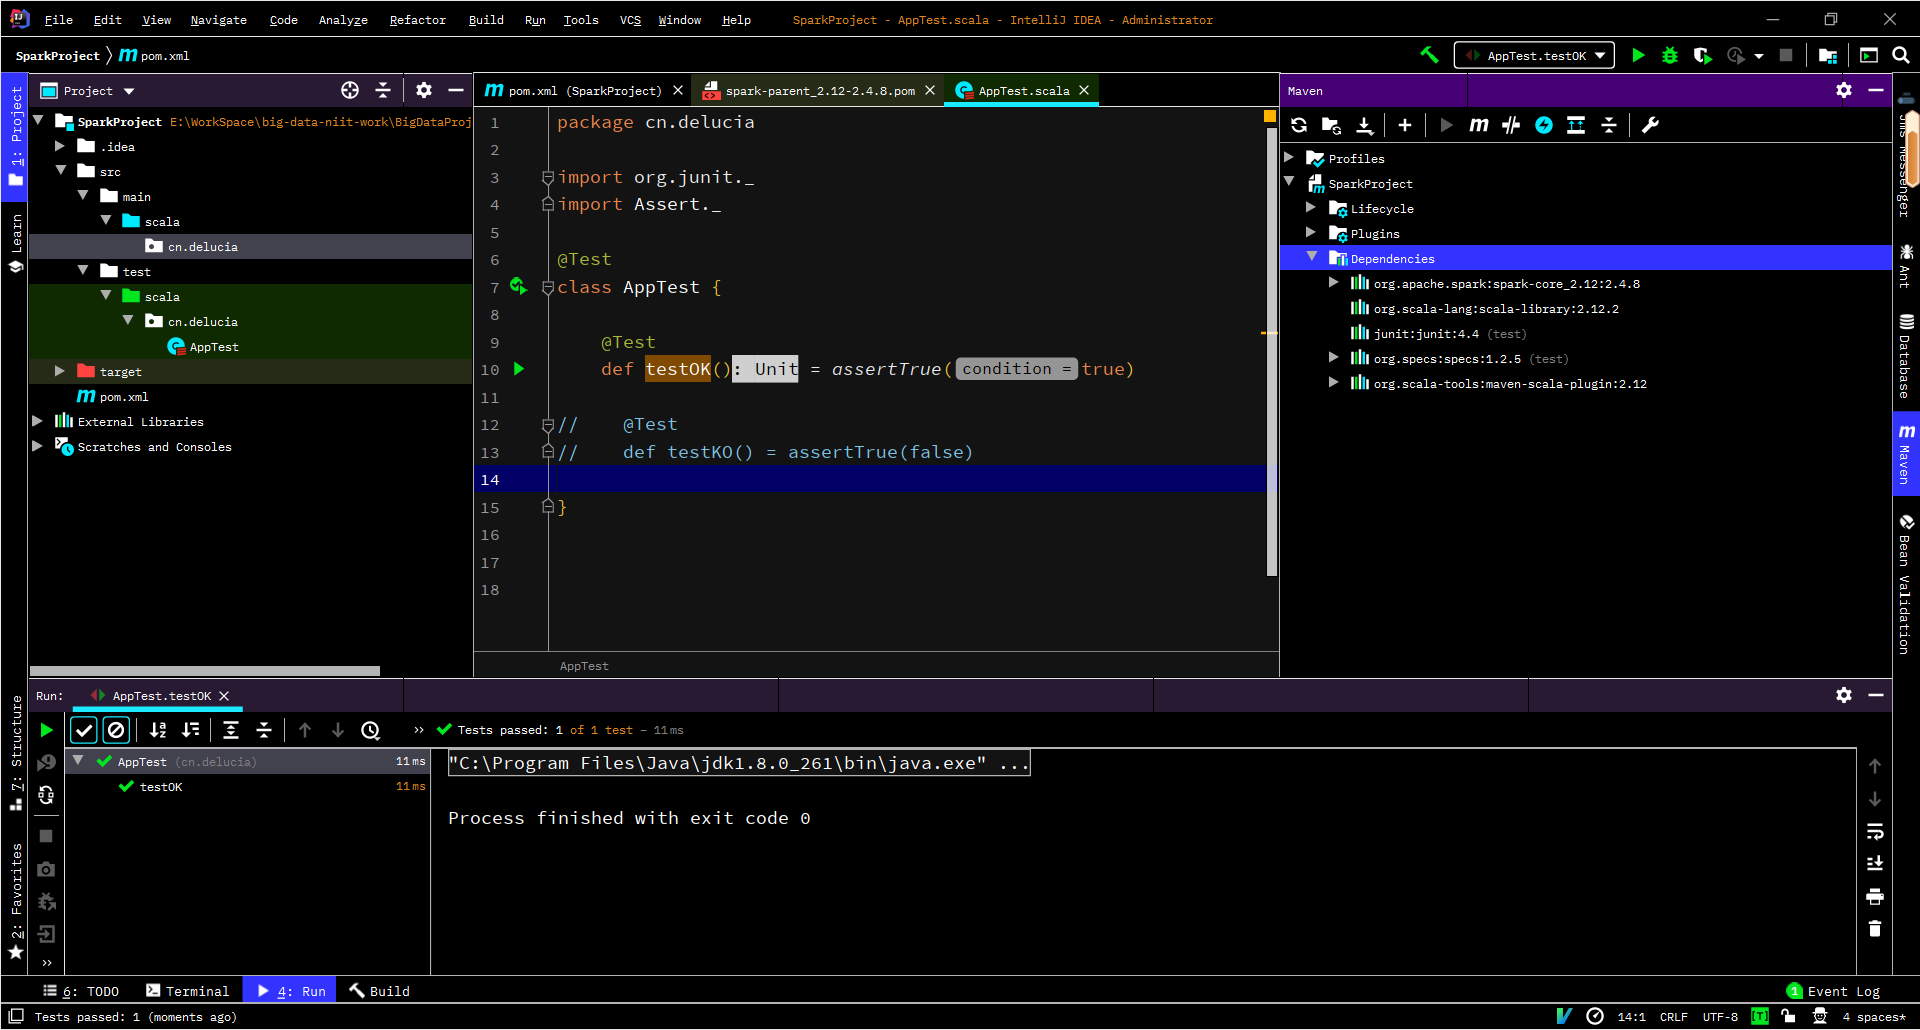This screenshot has width=1920, height=1030.
Task: Hide the Project tool window
Action: (456, 90)
